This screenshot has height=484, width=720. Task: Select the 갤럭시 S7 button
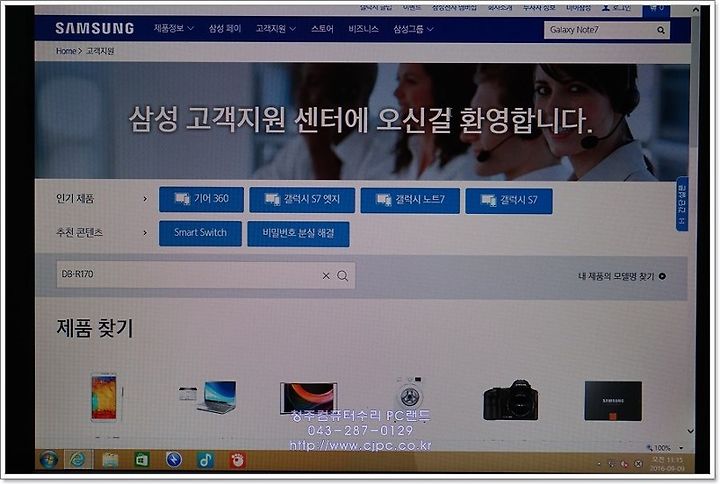(509, 201)
